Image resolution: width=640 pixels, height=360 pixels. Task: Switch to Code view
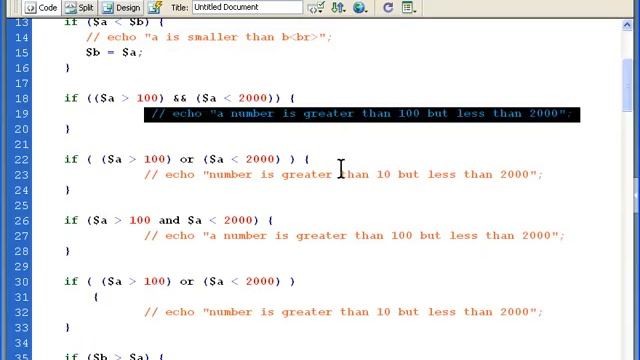(x=41, y=7)
